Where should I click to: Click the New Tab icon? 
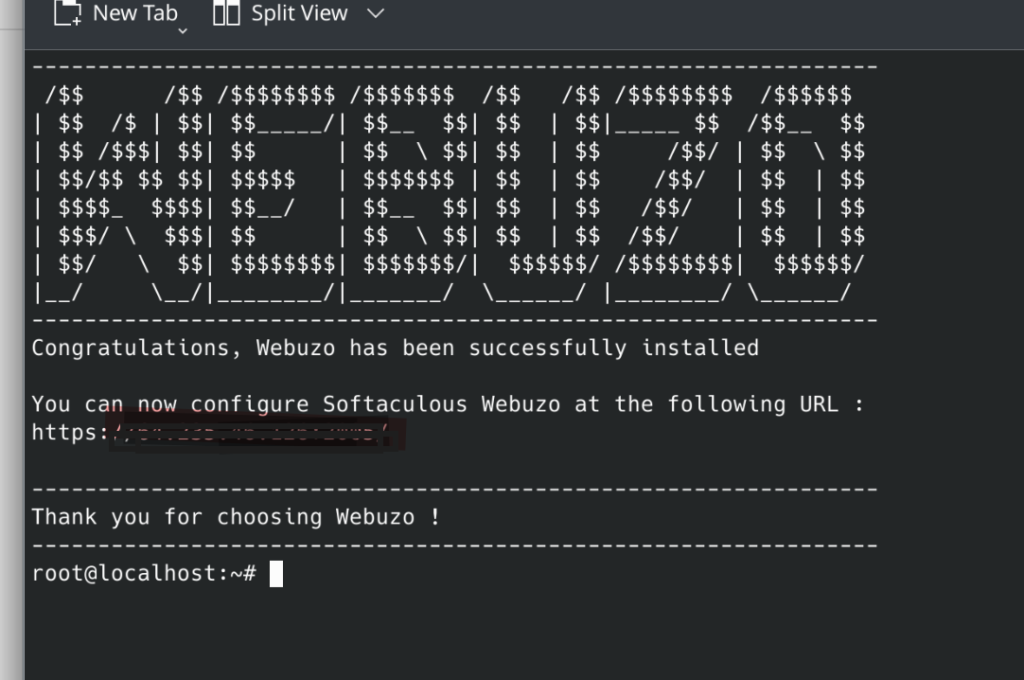pyautogui.click(x=68, y=13)
